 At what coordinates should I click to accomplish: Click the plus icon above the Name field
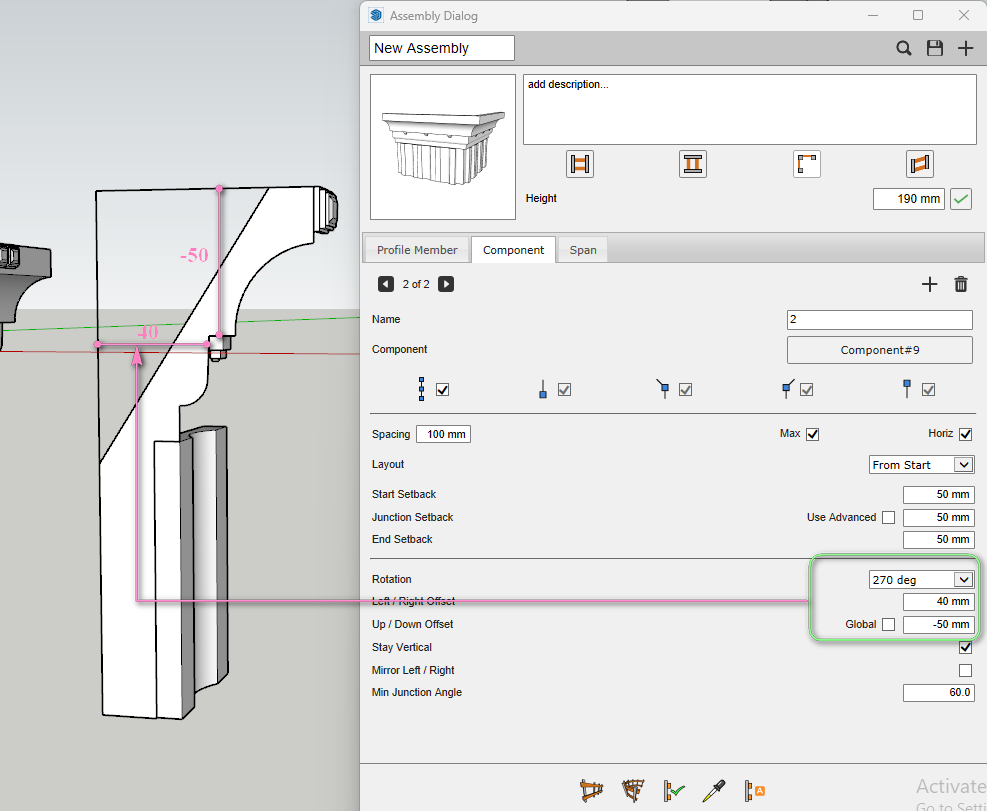[928, 284]
